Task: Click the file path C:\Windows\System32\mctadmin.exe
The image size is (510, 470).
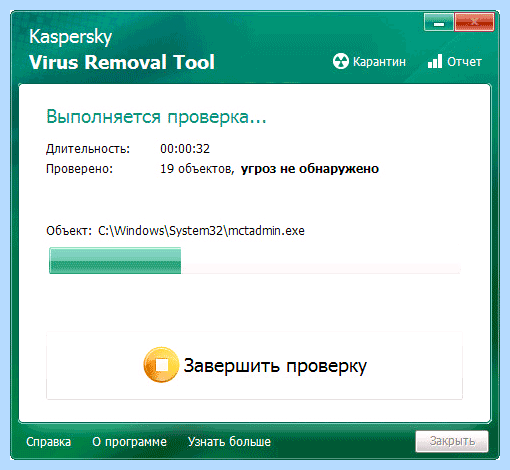Action: point(201,231)
